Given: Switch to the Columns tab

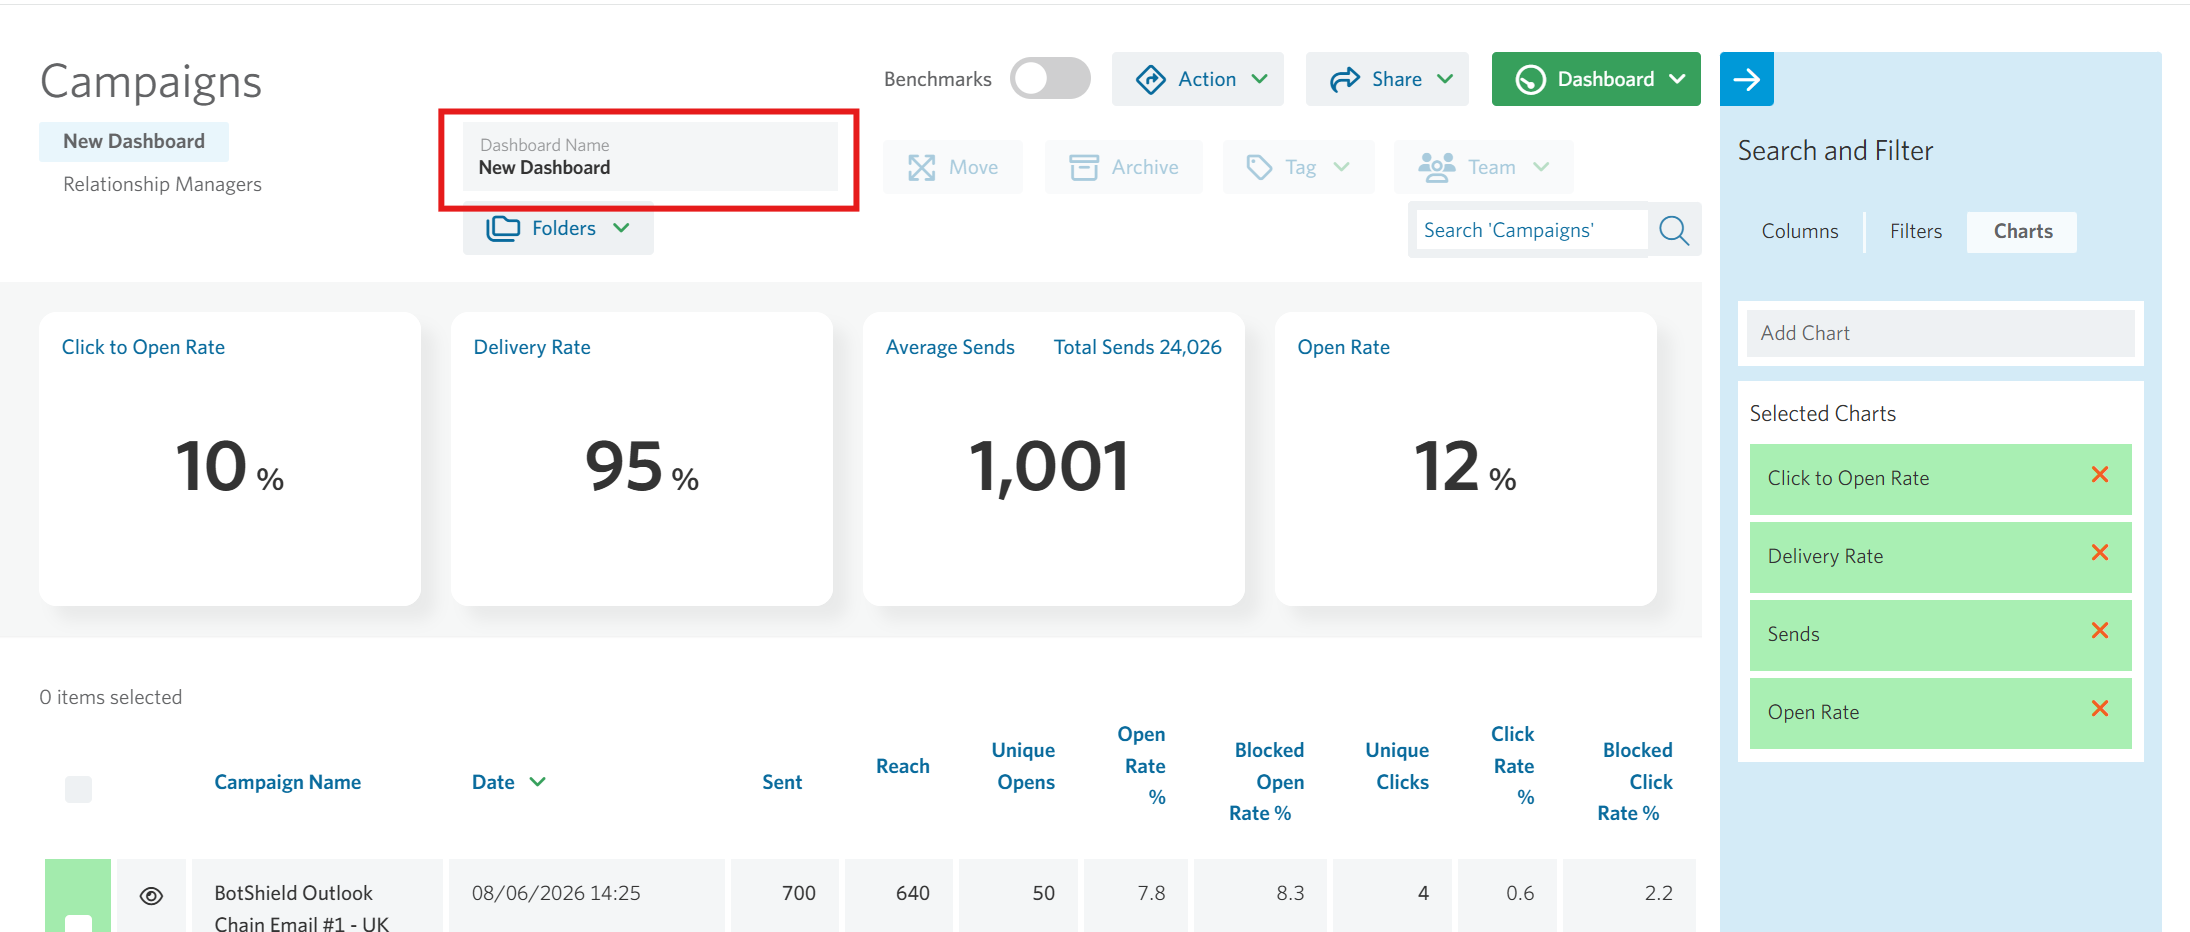Looking at the screenshot, I should coord(1800,231).
